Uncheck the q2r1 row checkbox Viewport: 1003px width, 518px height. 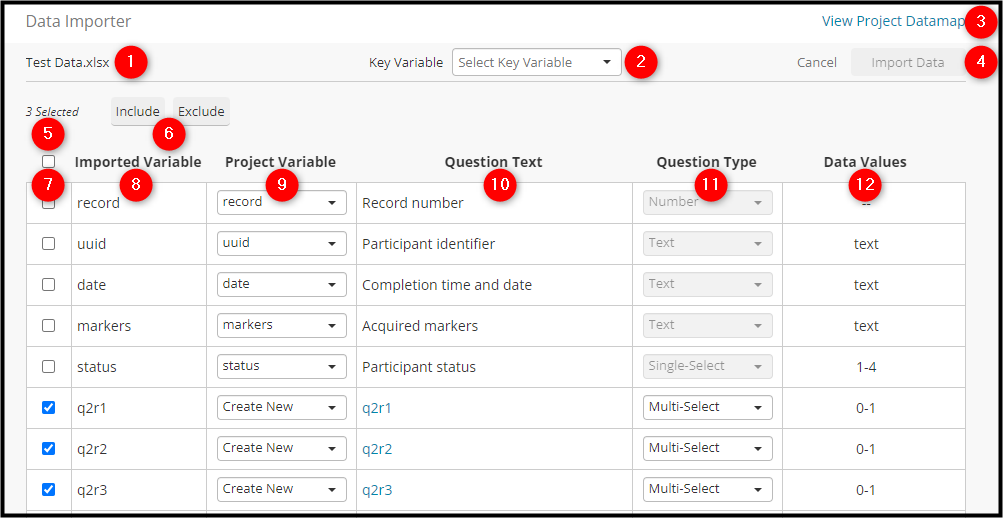[49, 407]
